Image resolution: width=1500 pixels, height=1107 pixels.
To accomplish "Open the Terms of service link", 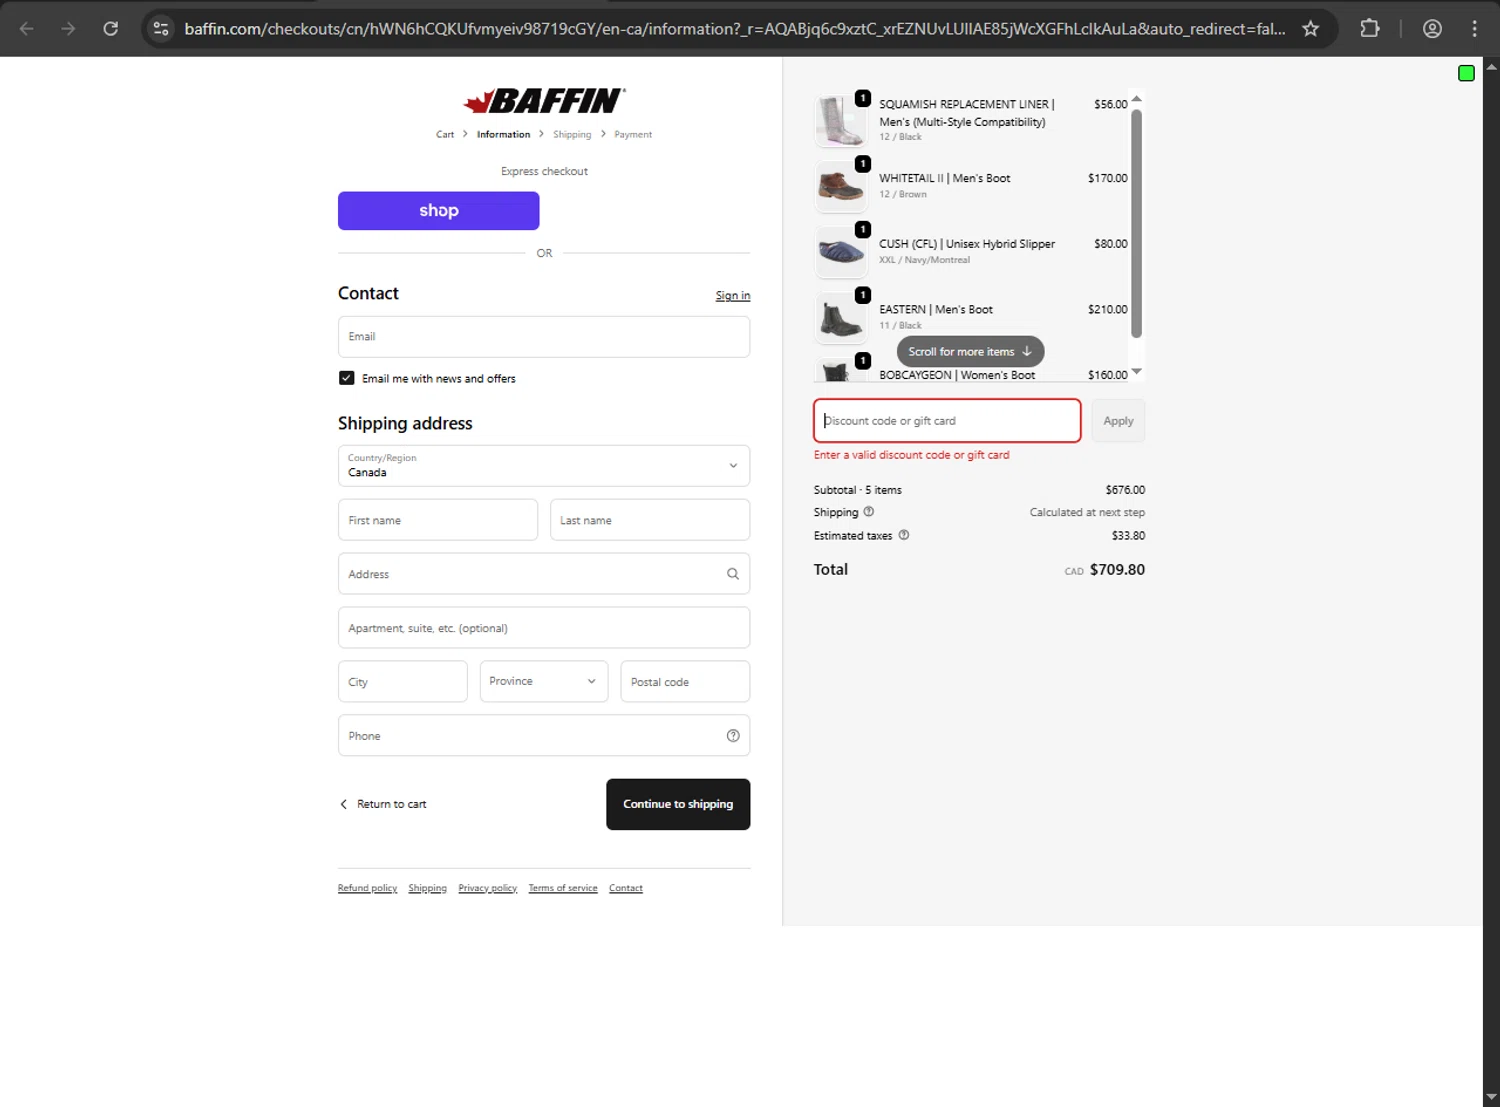I will [563, 888].
